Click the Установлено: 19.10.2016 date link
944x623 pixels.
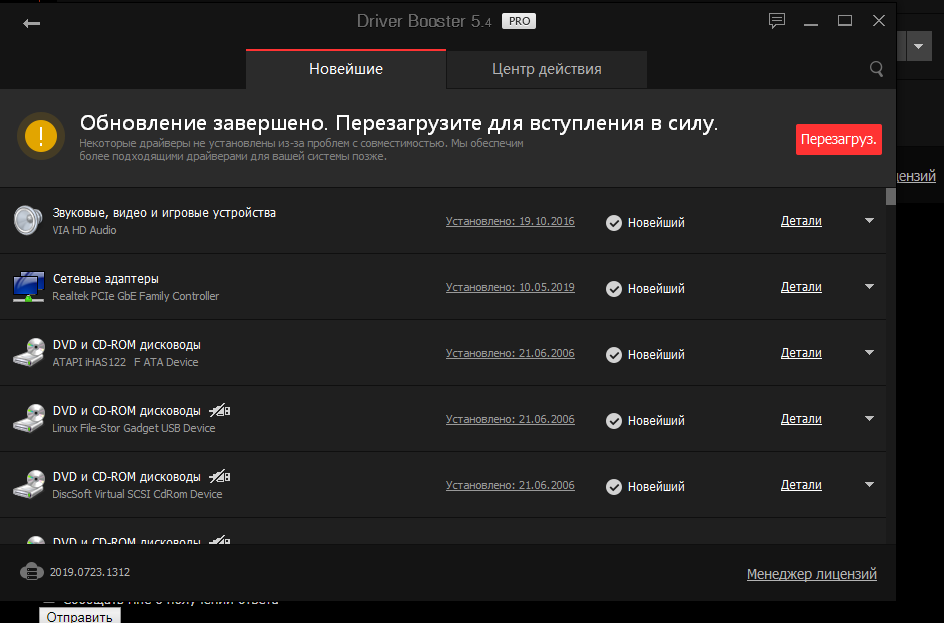click(x=510, y=222)
